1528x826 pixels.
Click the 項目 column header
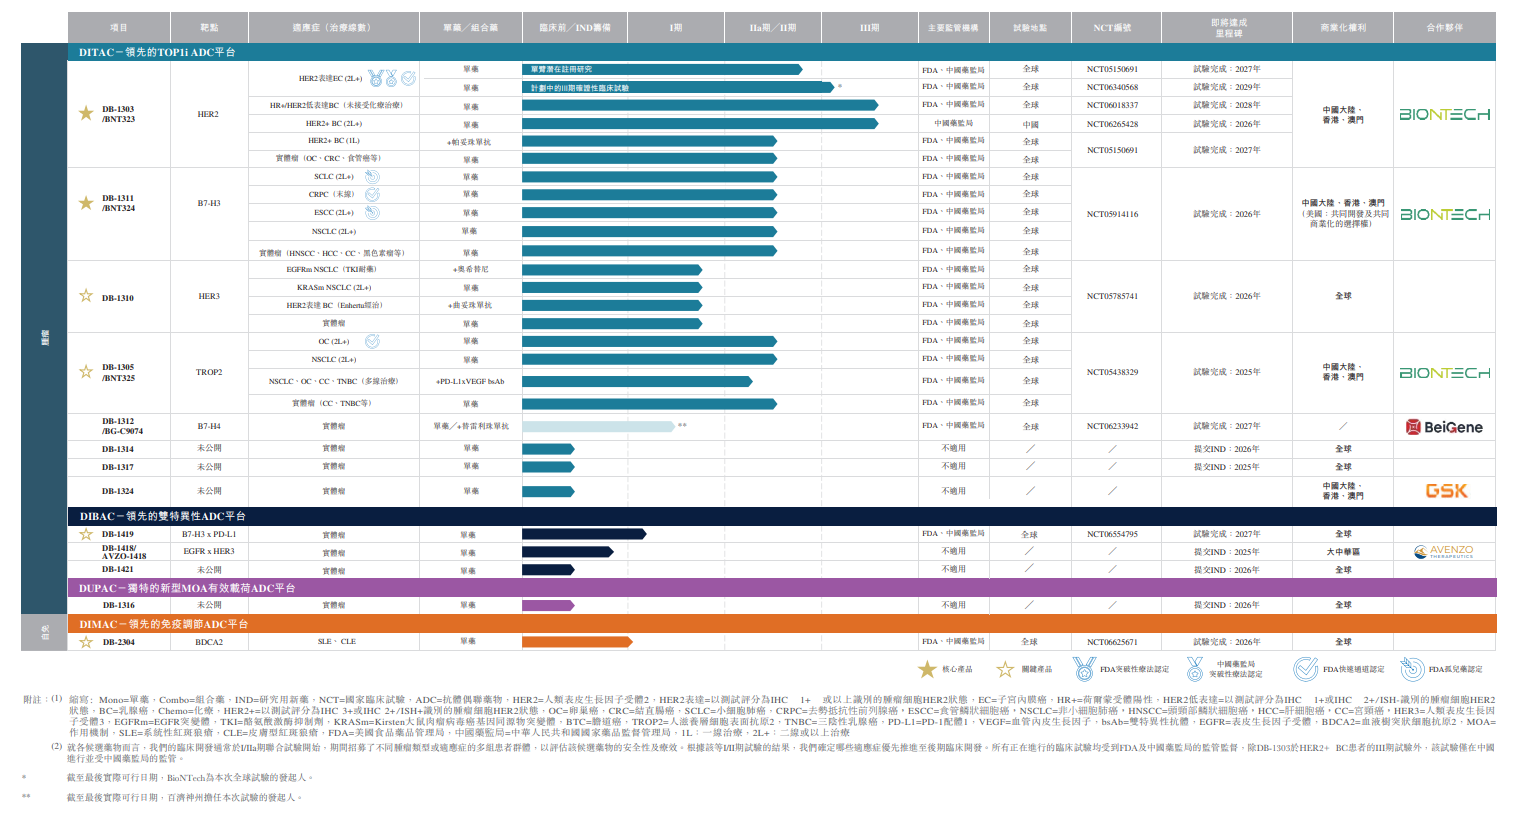click(x=119, y=27)
